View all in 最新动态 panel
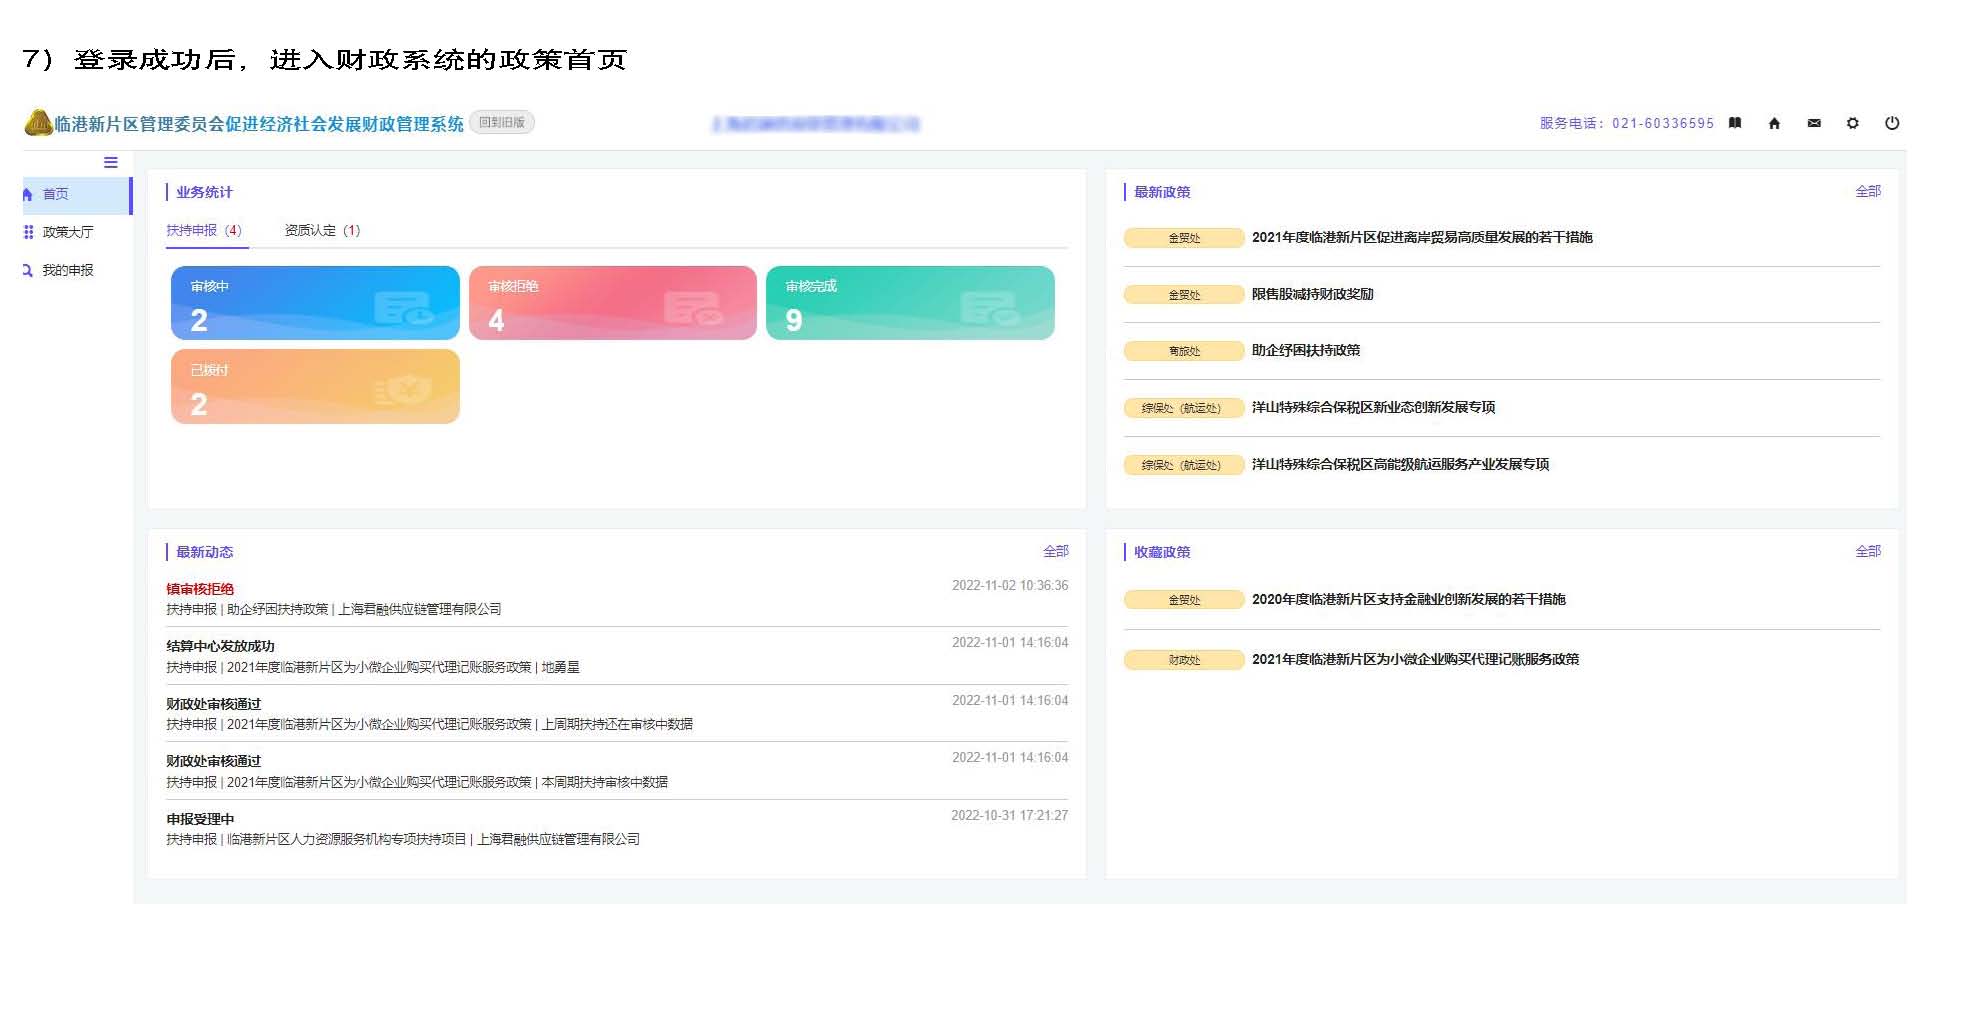The height and width of the screenshot is (1035, 1961). click(x=1055, y=551)
